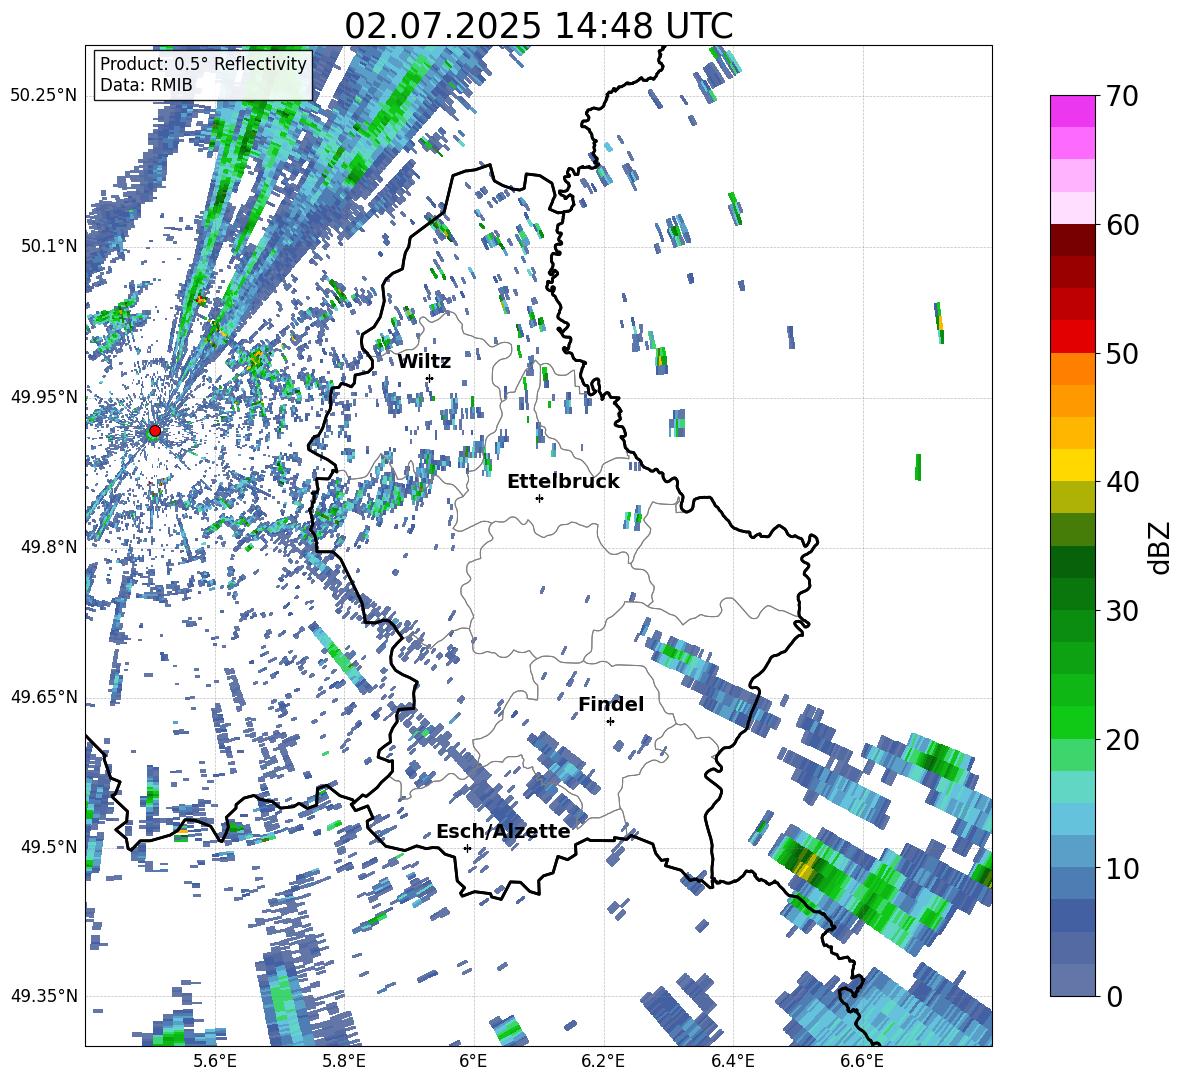This screenshot has height=1081, width=1184.
Task: Click the 49.8°N latitude label
Action: pos(49,547)
